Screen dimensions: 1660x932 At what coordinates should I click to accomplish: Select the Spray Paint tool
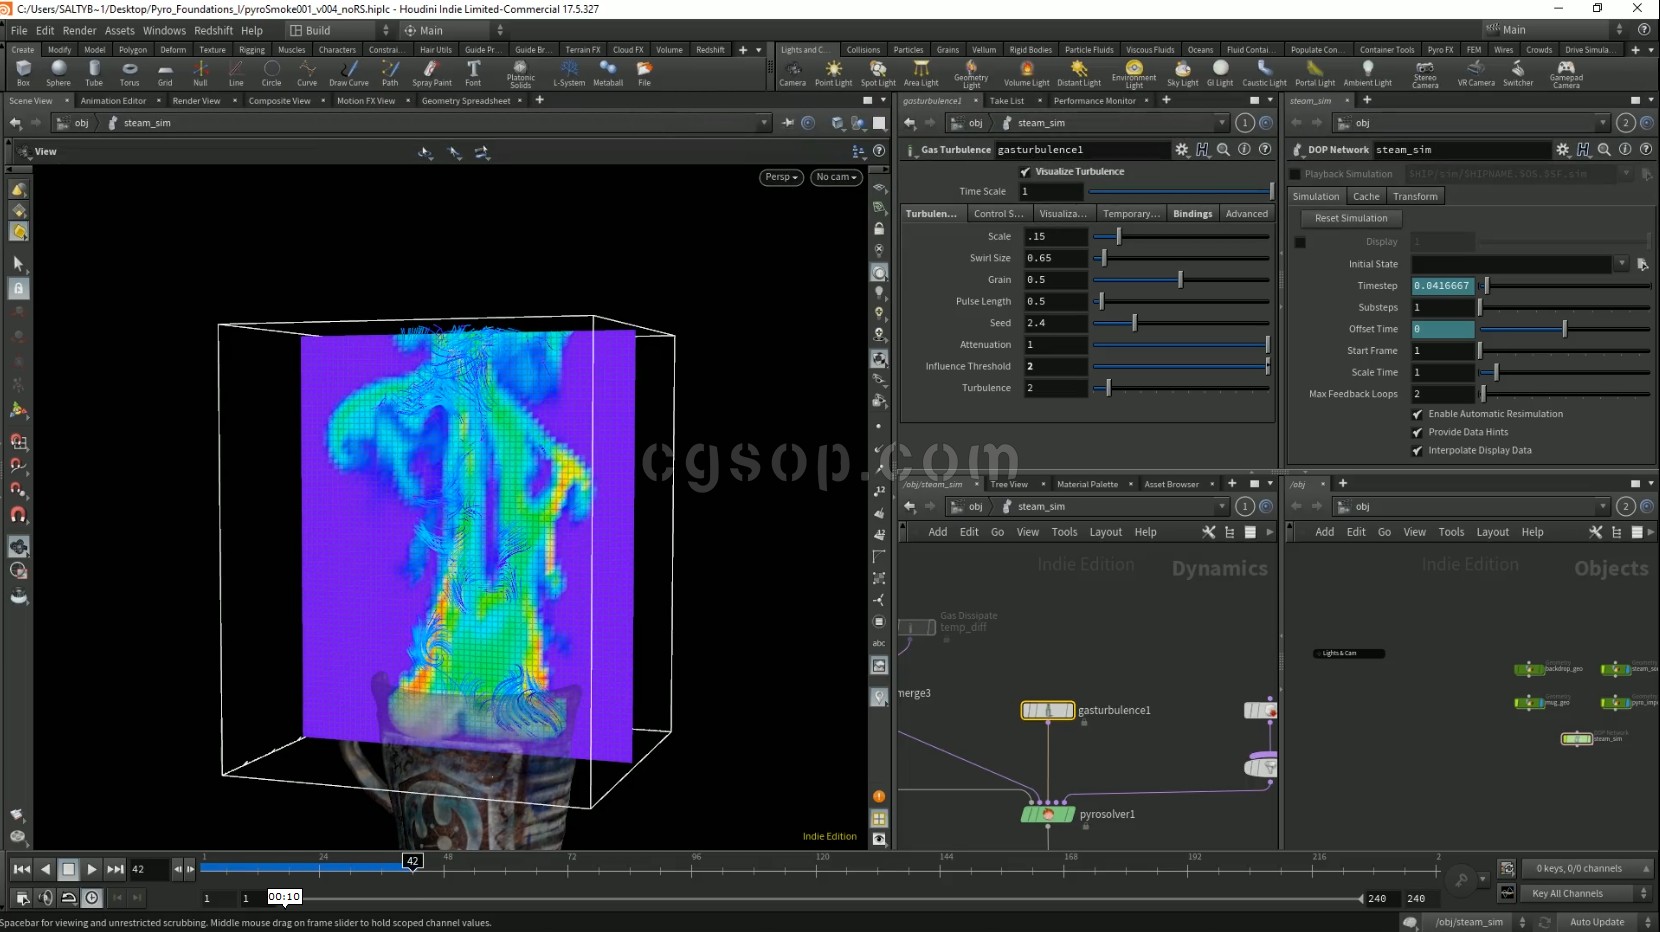click(x=431, y=72)
